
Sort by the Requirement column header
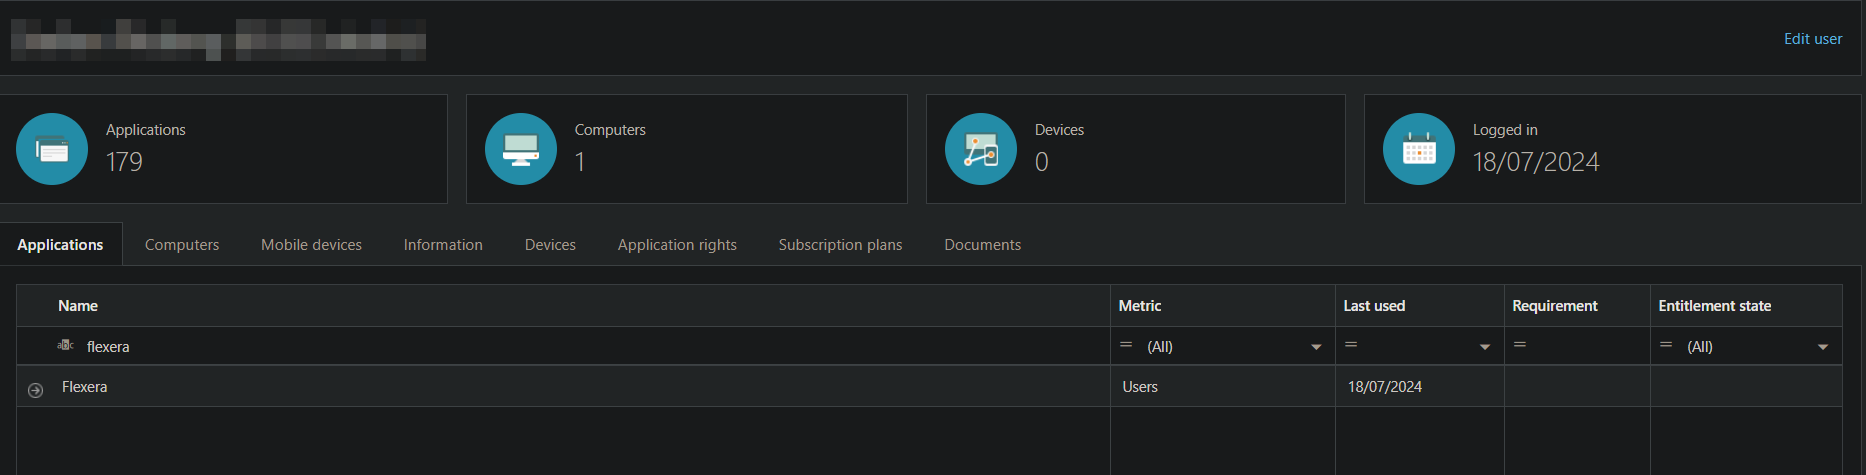[x=1555, y=306]
